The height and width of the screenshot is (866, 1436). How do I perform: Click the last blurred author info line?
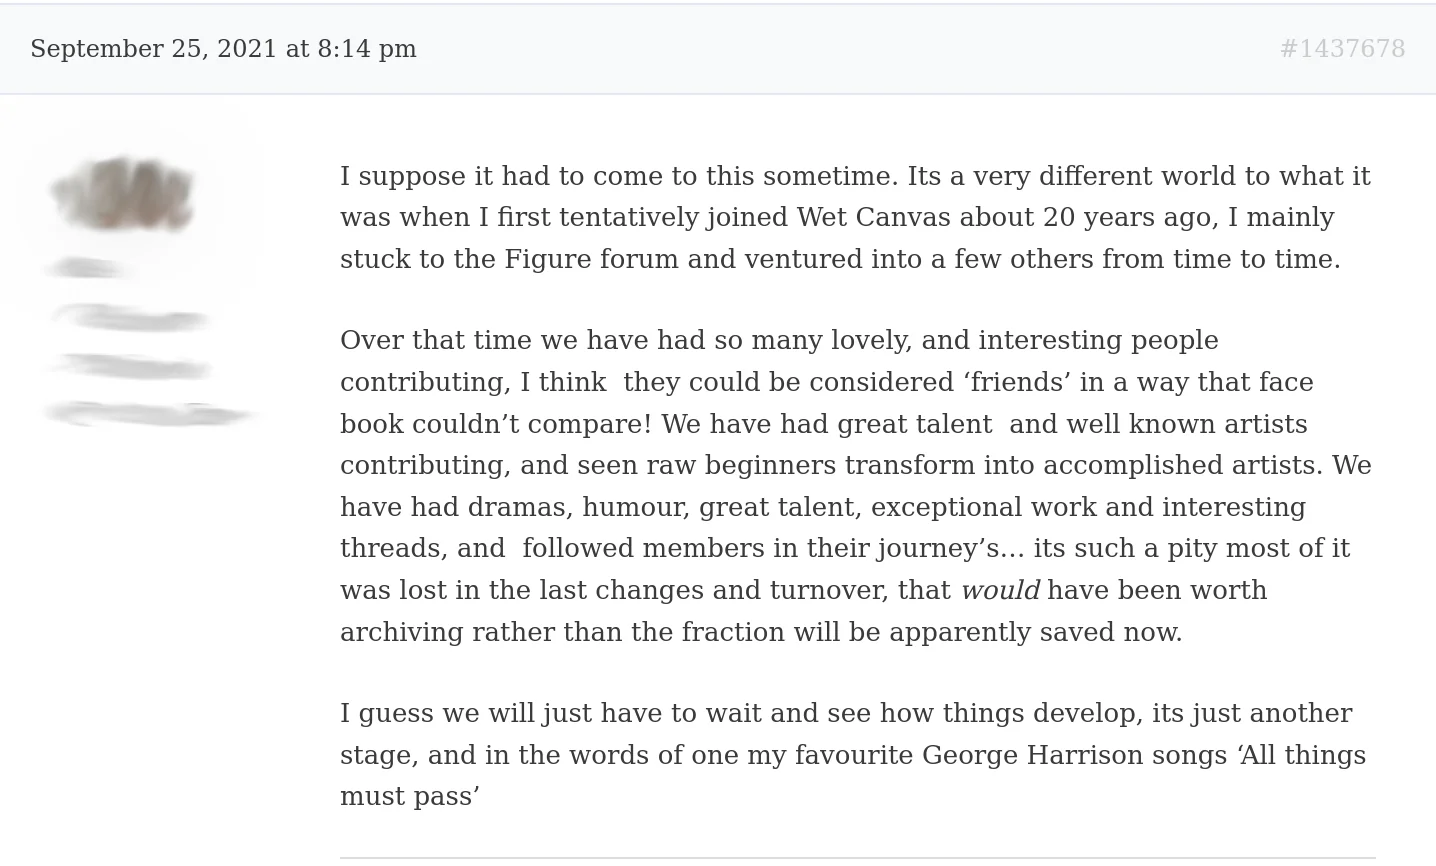(x=148, y=413)
